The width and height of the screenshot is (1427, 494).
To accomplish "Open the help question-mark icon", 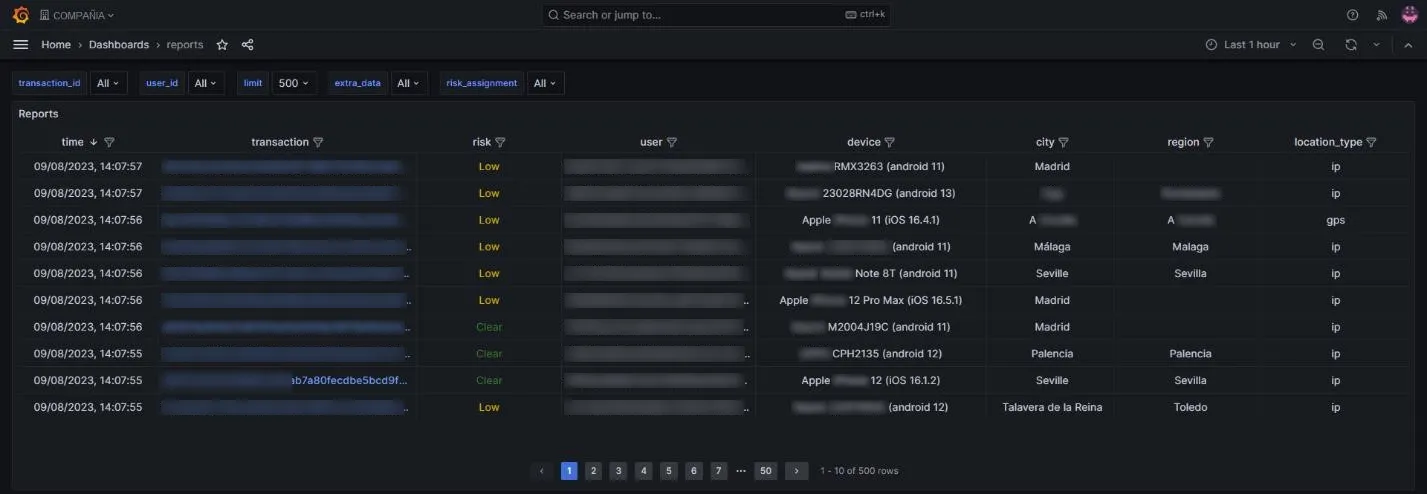I will (1353, 15).
